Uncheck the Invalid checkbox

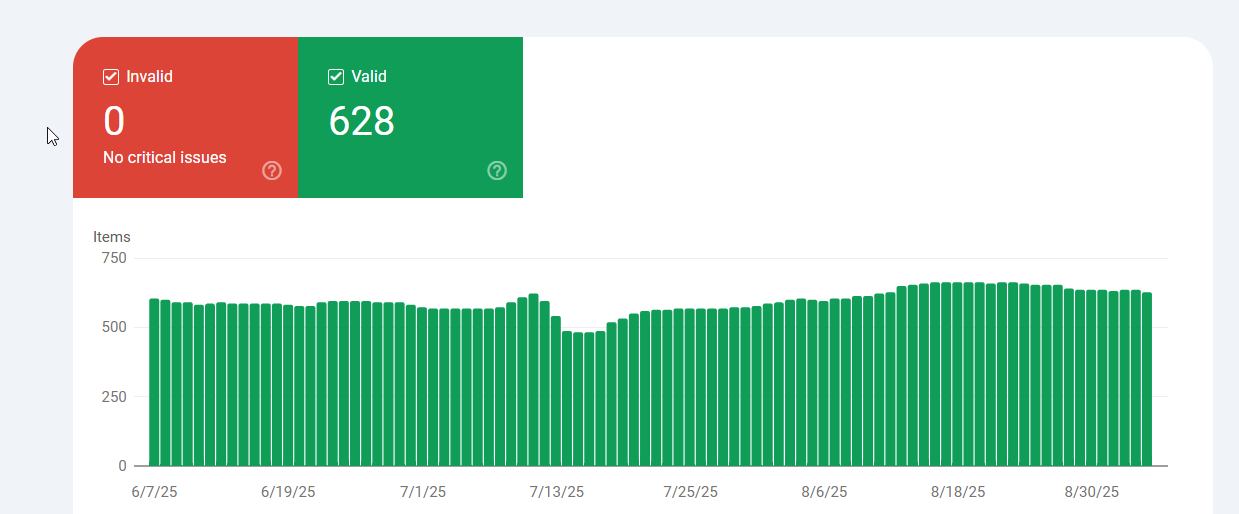(111, 77)
